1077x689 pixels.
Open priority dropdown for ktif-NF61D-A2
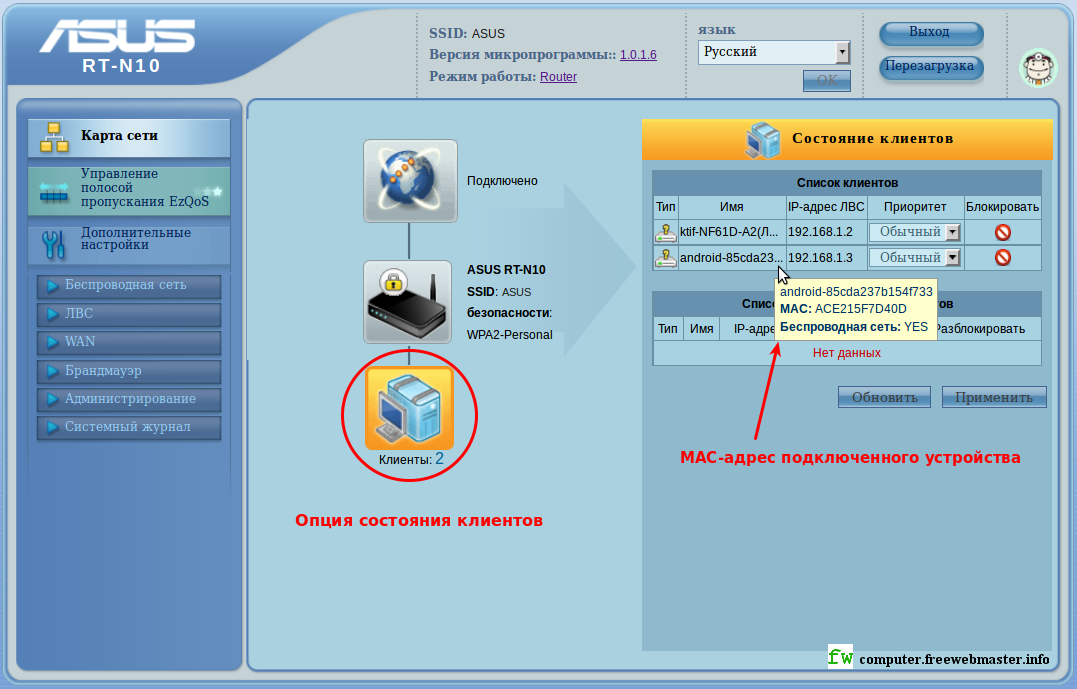click(x=914, y=232)
